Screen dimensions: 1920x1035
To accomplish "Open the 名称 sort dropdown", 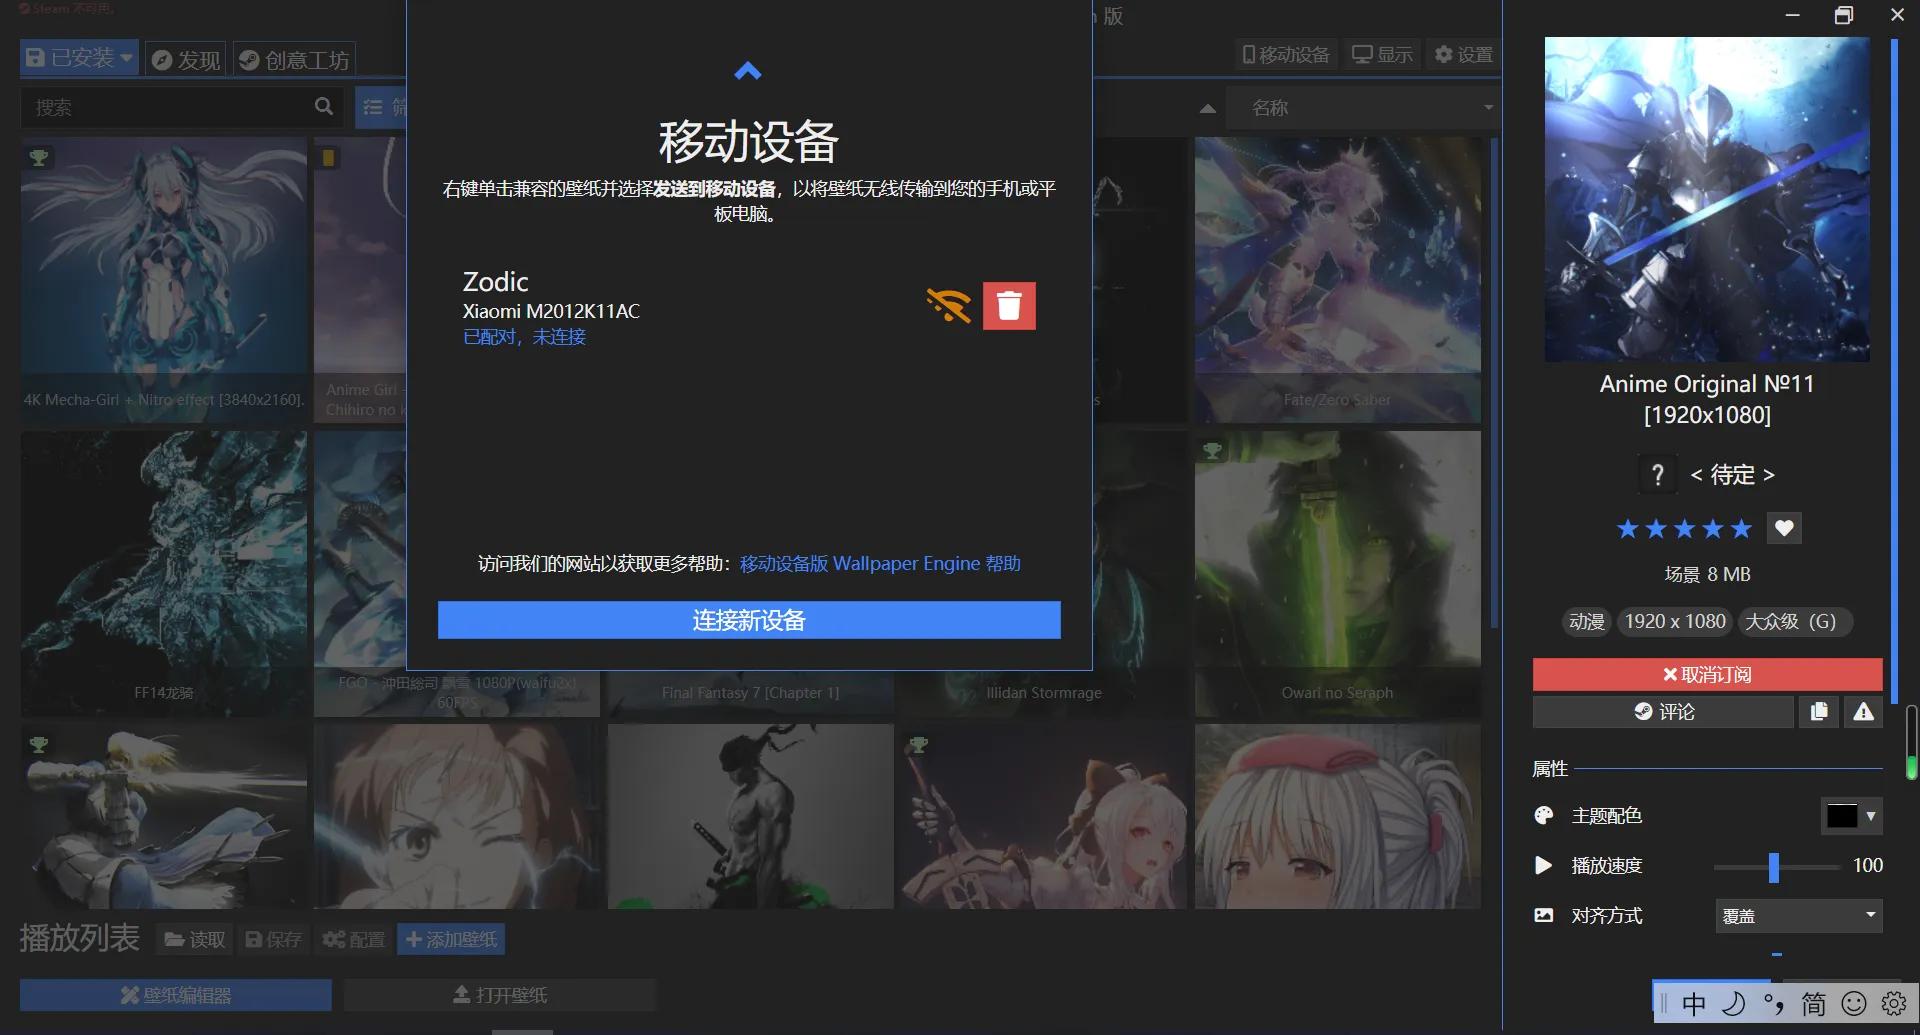I will pyautogui.click(x=1366, y=107).
